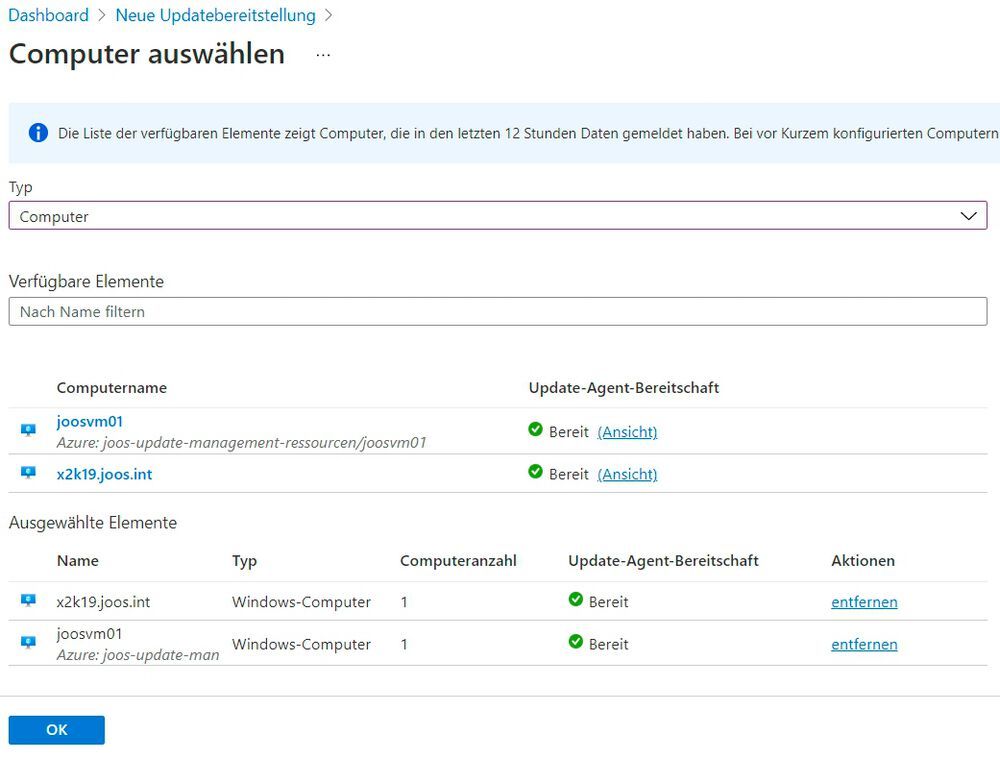Click the Verfügbare Elemente label

point(86,281)
